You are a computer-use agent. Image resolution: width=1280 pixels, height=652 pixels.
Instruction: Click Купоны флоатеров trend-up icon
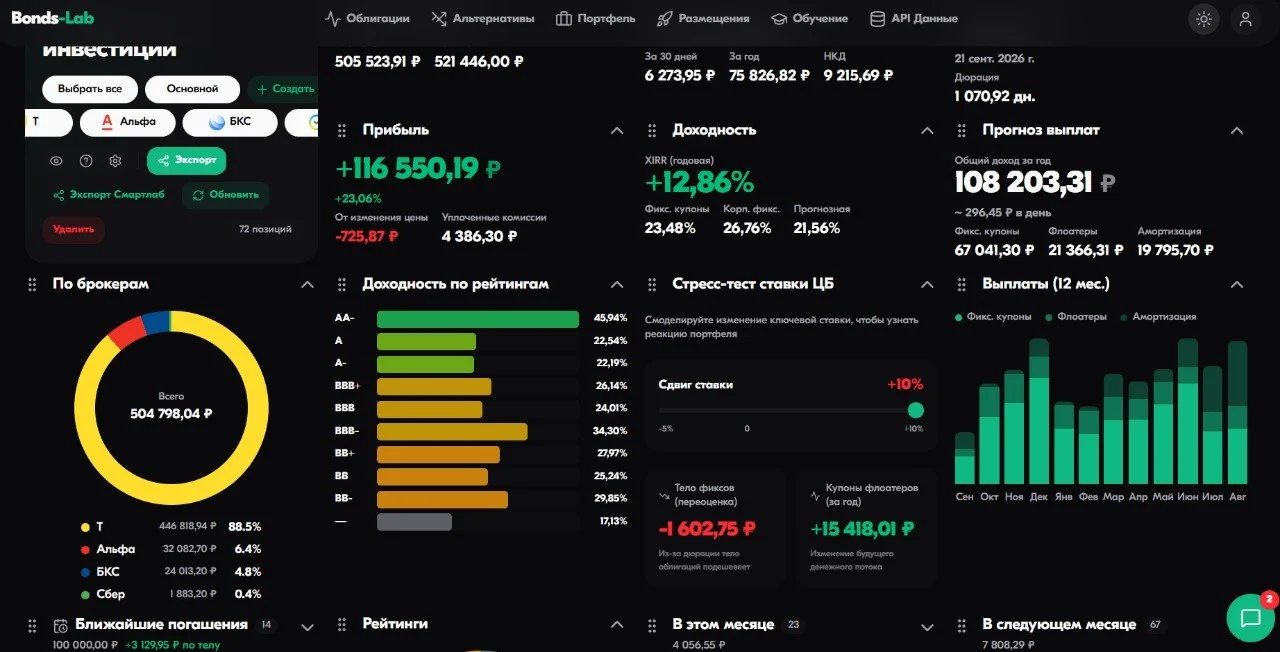[814, 494]
